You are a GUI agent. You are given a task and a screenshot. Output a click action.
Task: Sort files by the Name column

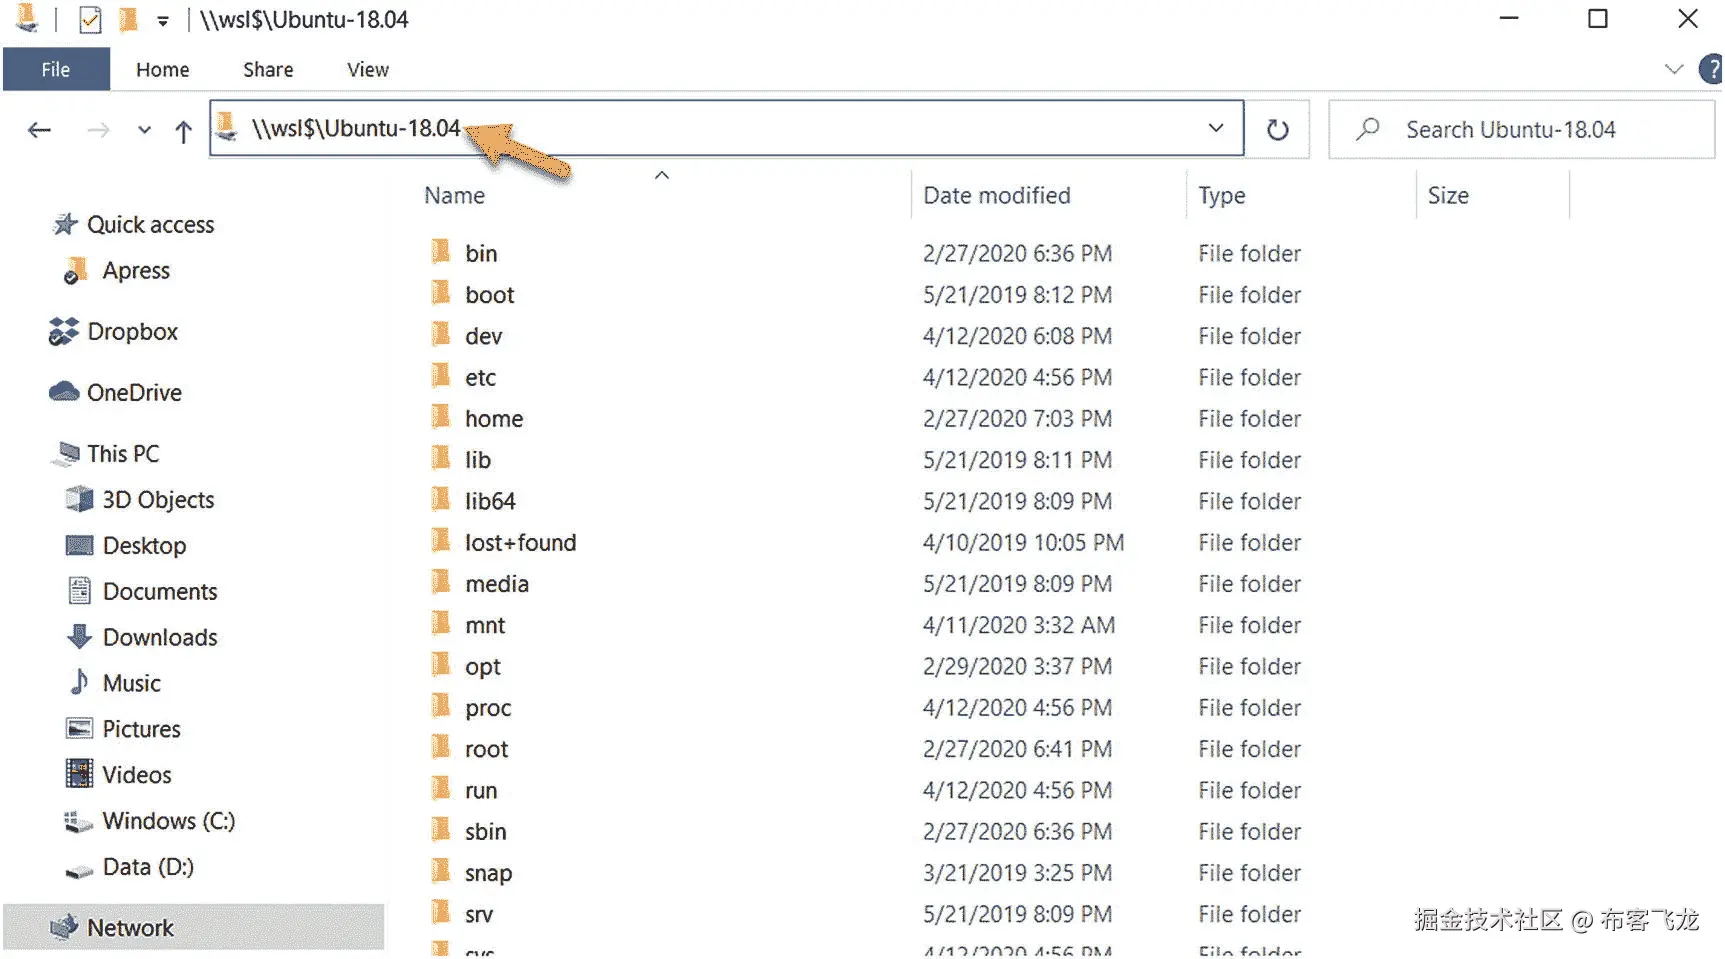(455, 196)
